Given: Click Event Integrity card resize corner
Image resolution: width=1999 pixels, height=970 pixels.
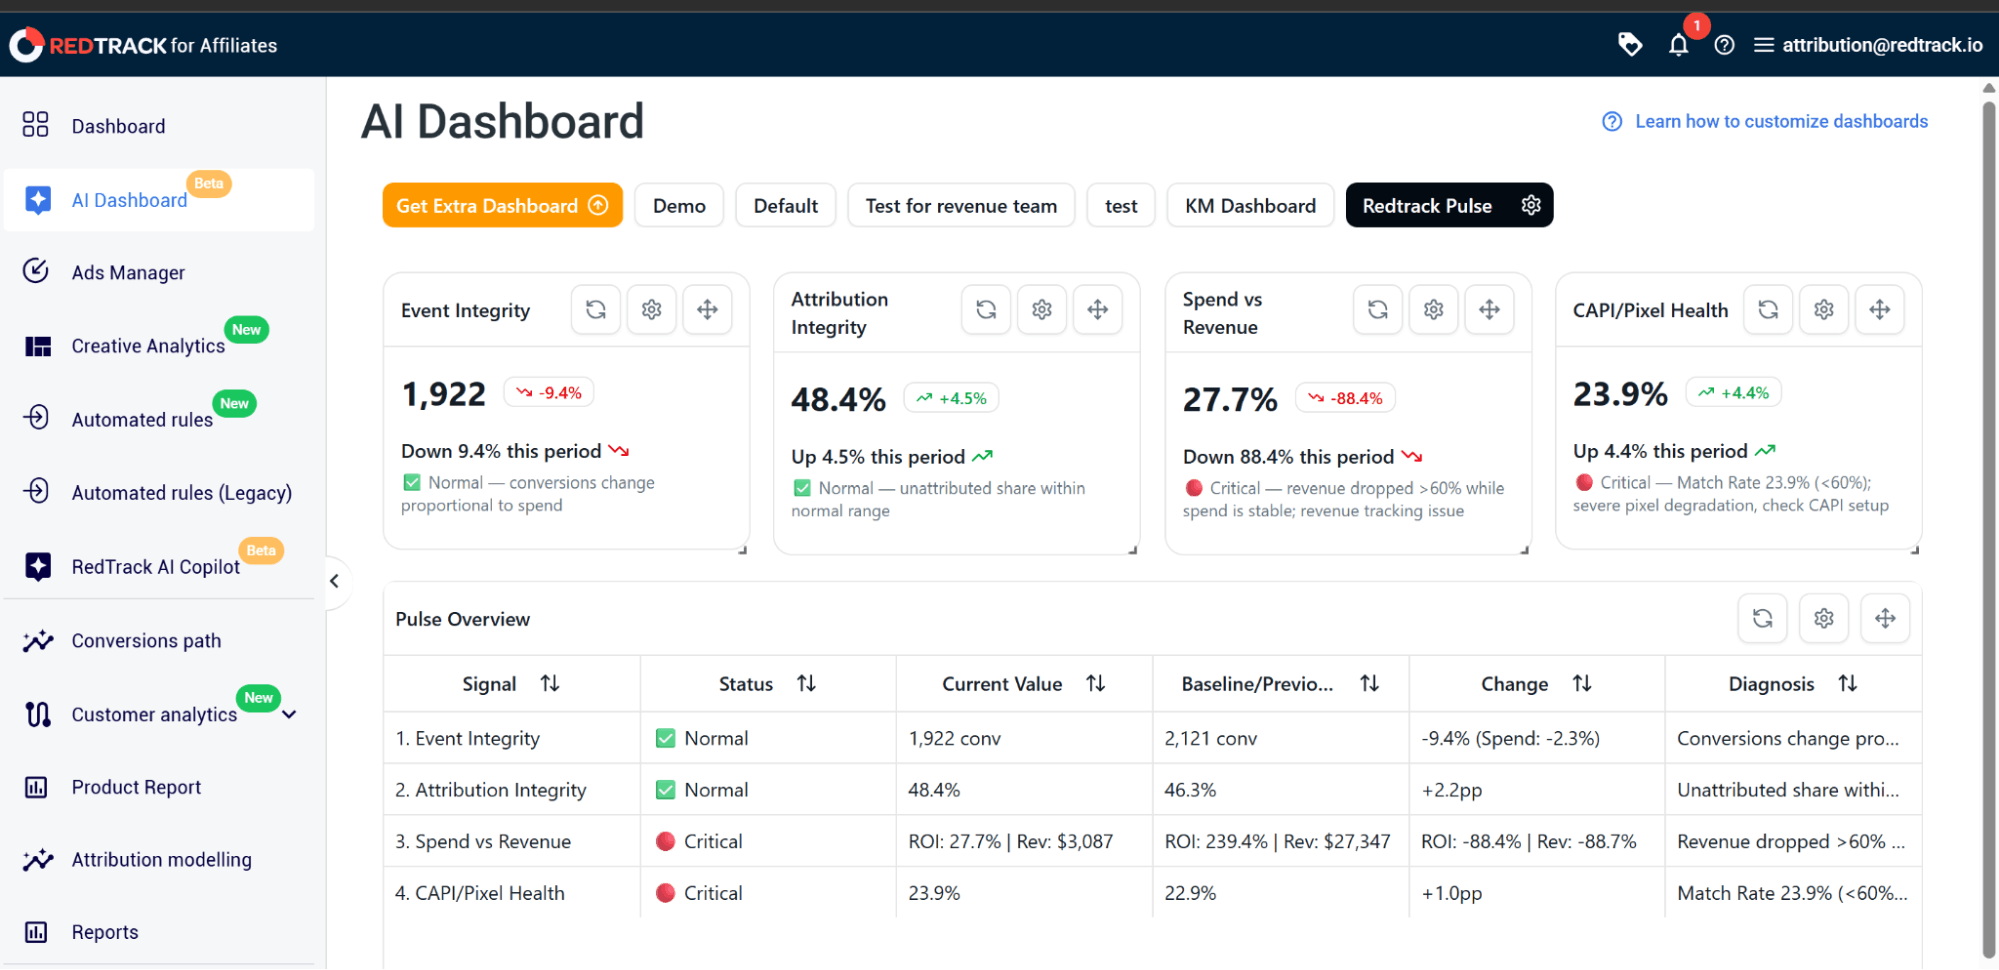Looking at the screenshot, I should [743, 550].
